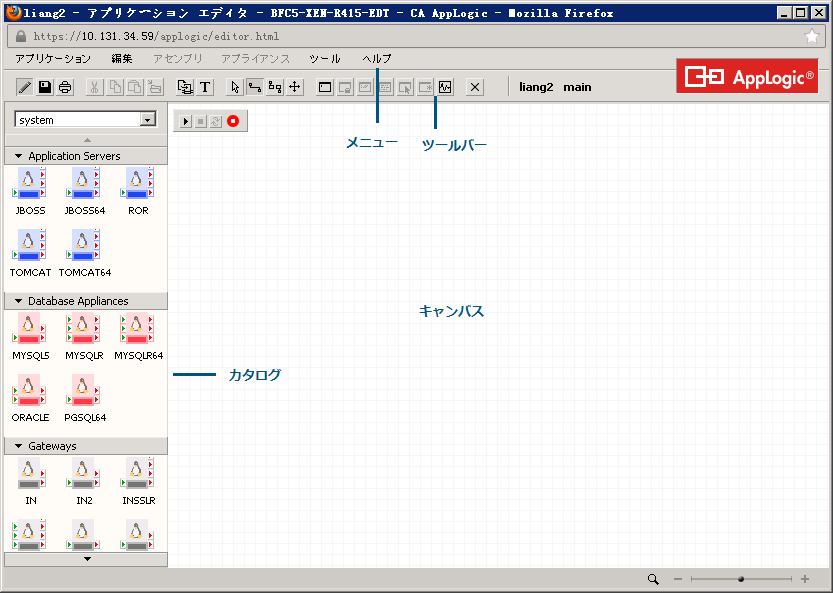Click the main assembly name label

point(577,87)
